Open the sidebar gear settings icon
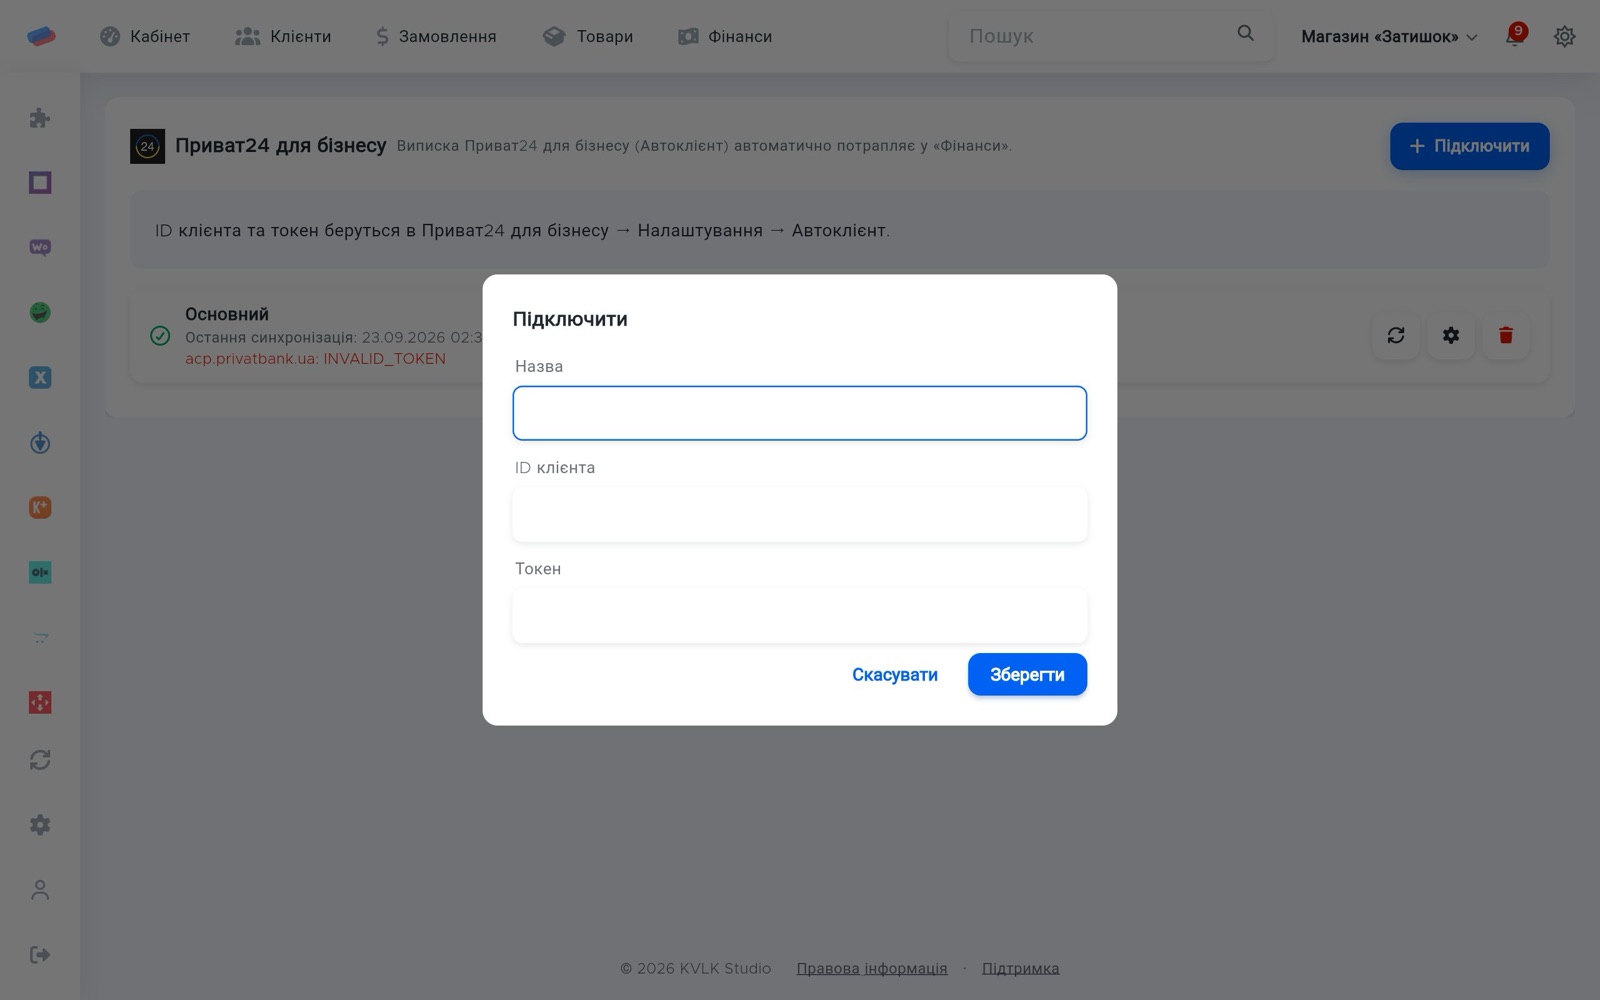Image resolution: width=1600 pixels, height=1000 pixels. pyautogui.click(x=40, y=825)
